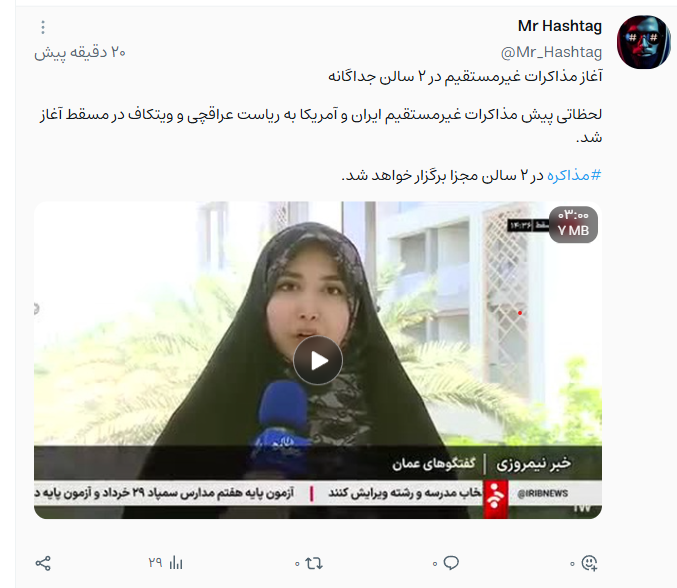Click the Mr Hashtag profile avatar
The image size is (677, 588).
tap(644, 42)
